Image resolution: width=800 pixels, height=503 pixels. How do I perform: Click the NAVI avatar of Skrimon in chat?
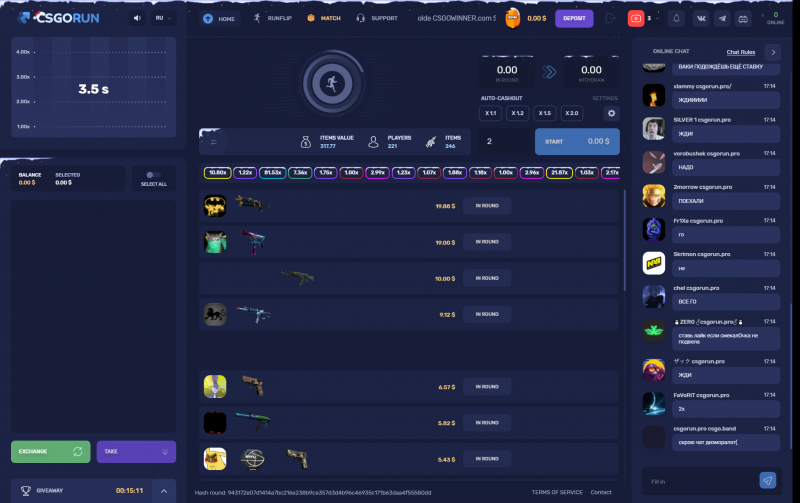pyautogui.click(x=654, y=263)
